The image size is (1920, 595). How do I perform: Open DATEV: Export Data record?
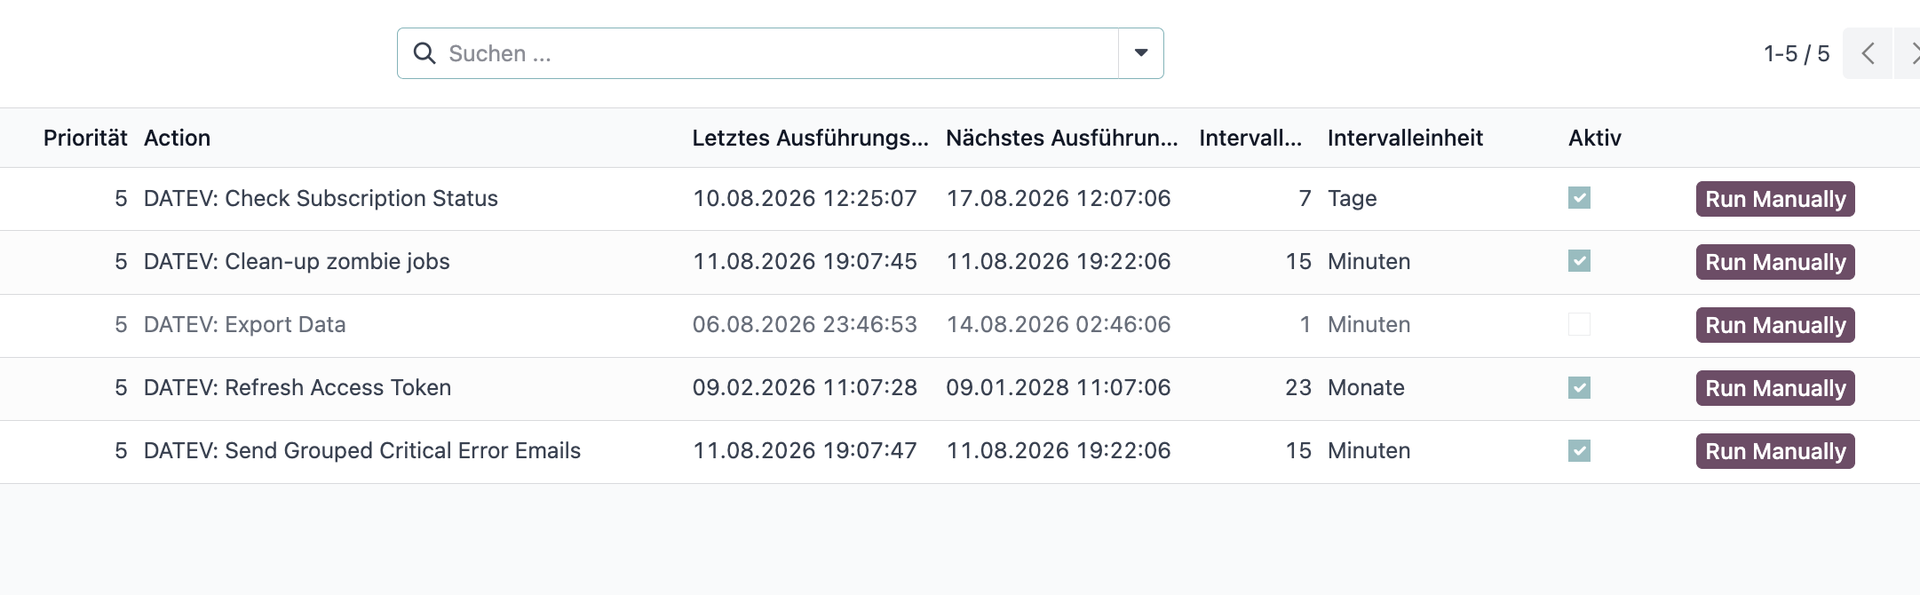tap(245, 324)
